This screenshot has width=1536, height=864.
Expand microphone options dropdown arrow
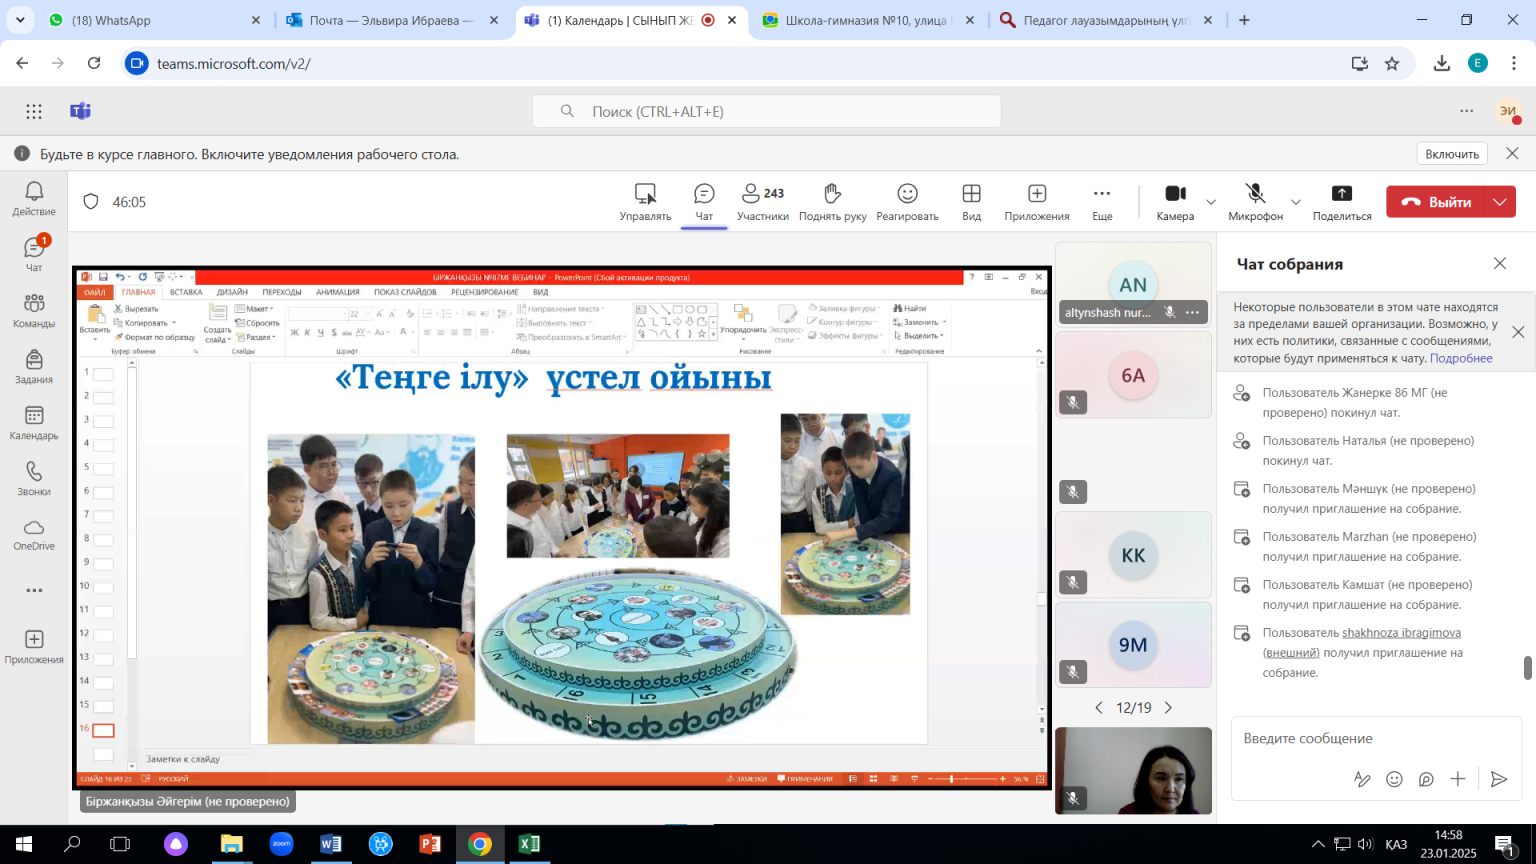coord(1296,202)
